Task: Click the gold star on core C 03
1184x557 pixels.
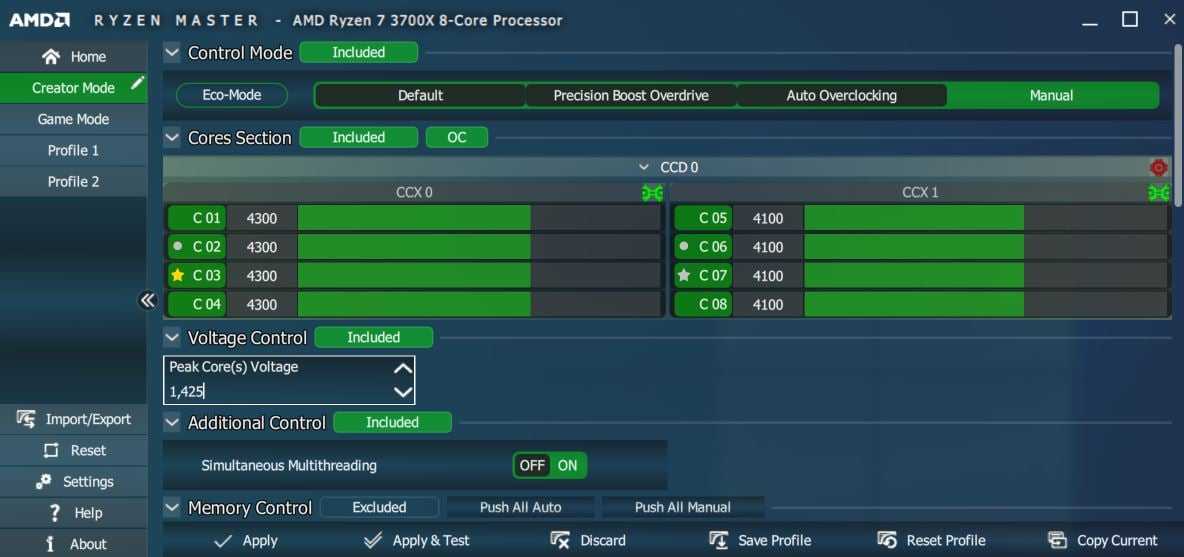Action: point(178,276)
